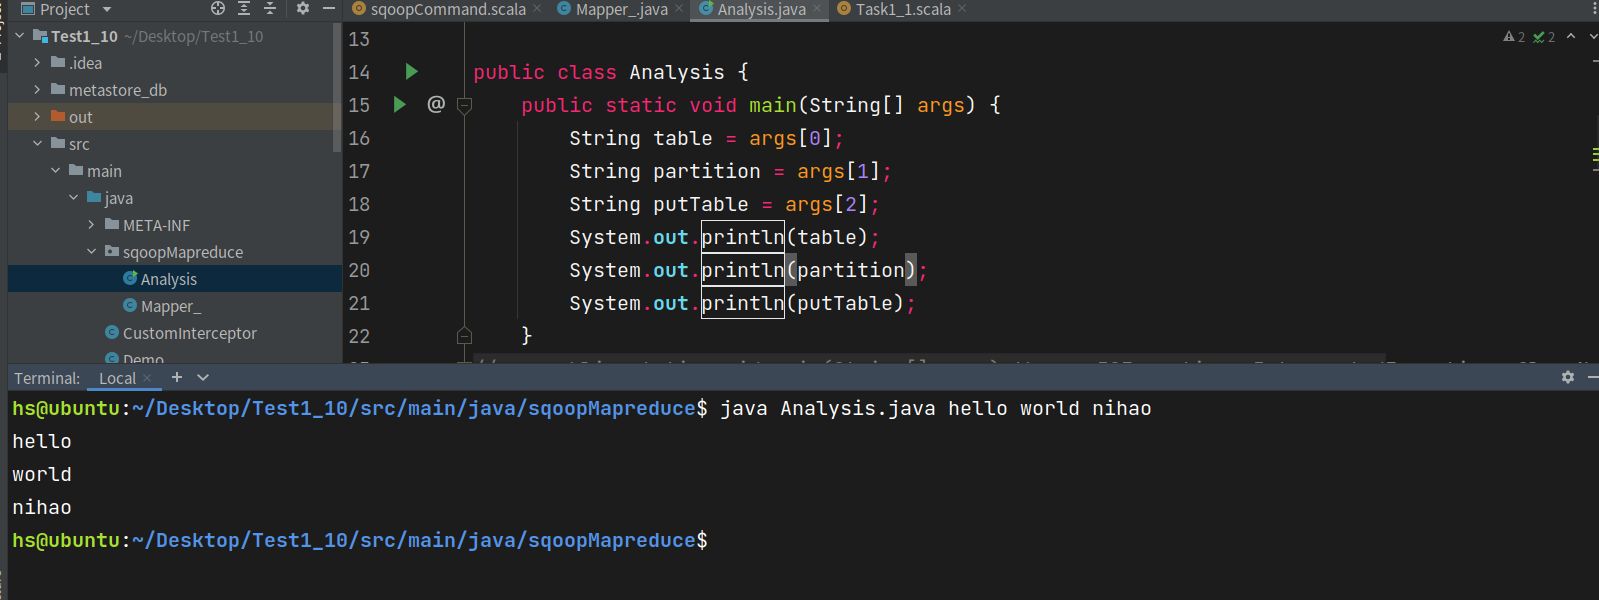The image size is (1599, 600).
Task: Close the Mapper_.java tab
Action: tap(680, 9)
